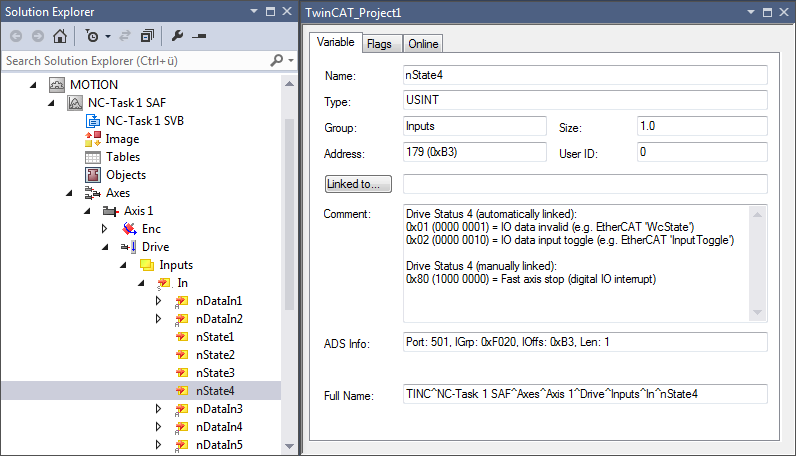
Task: Toggle Preview Selected Items icon
Action: click(199, 36)
